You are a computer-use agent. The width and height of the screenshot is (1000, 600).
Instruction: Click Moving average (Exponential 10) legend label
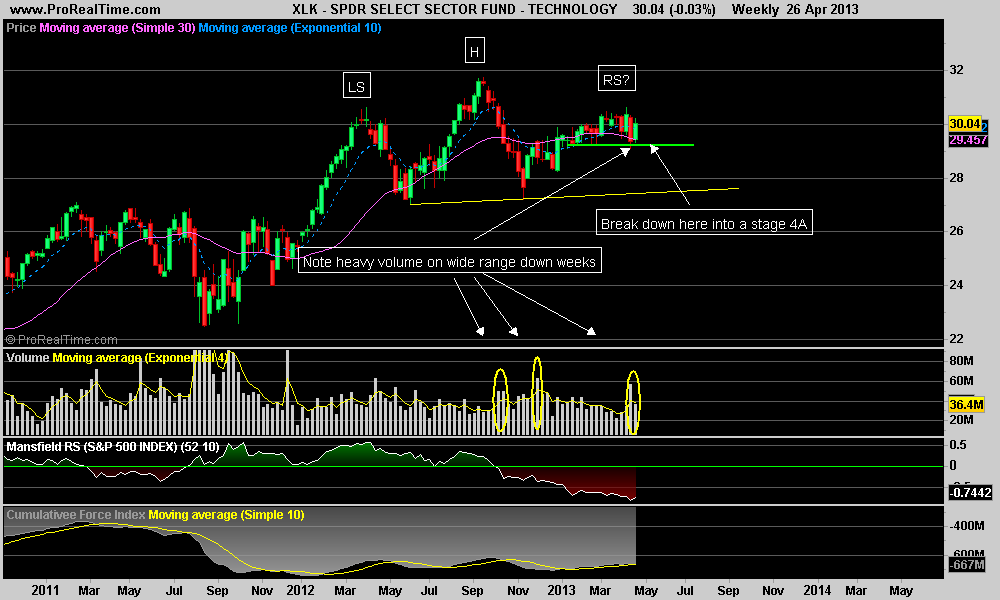[290, 28]
